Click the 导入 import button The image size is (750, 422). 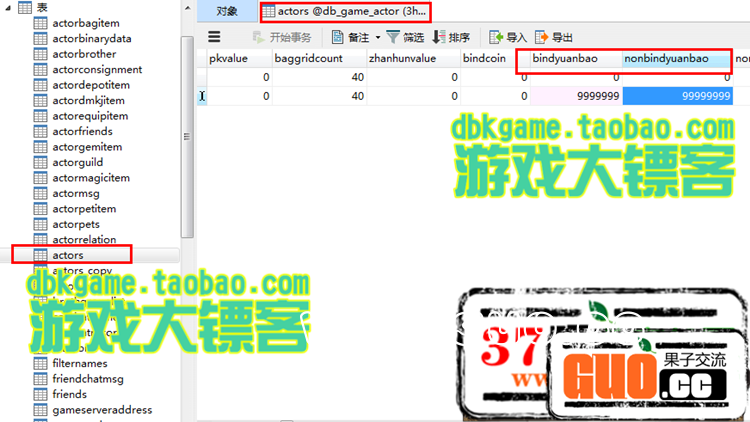point(508,37)
